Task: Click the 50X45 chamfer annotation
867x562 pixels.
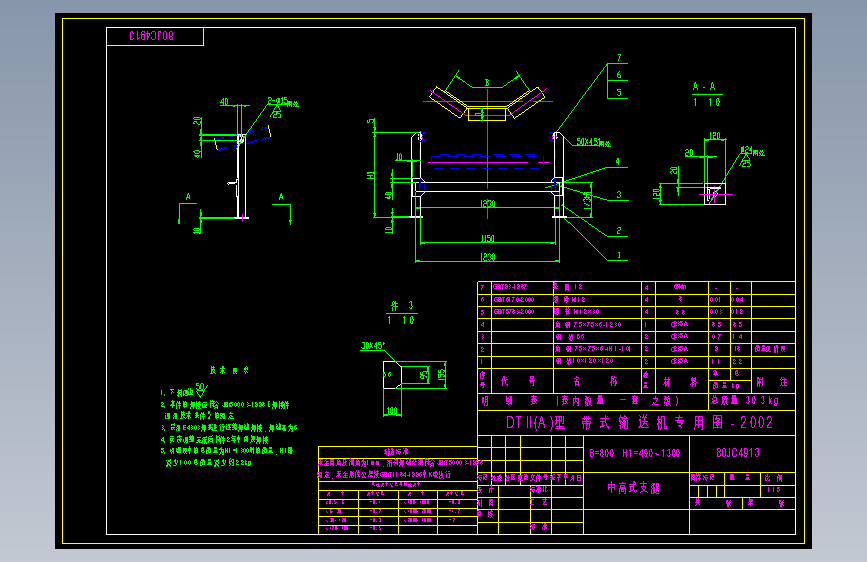Action: click(593, 142)
